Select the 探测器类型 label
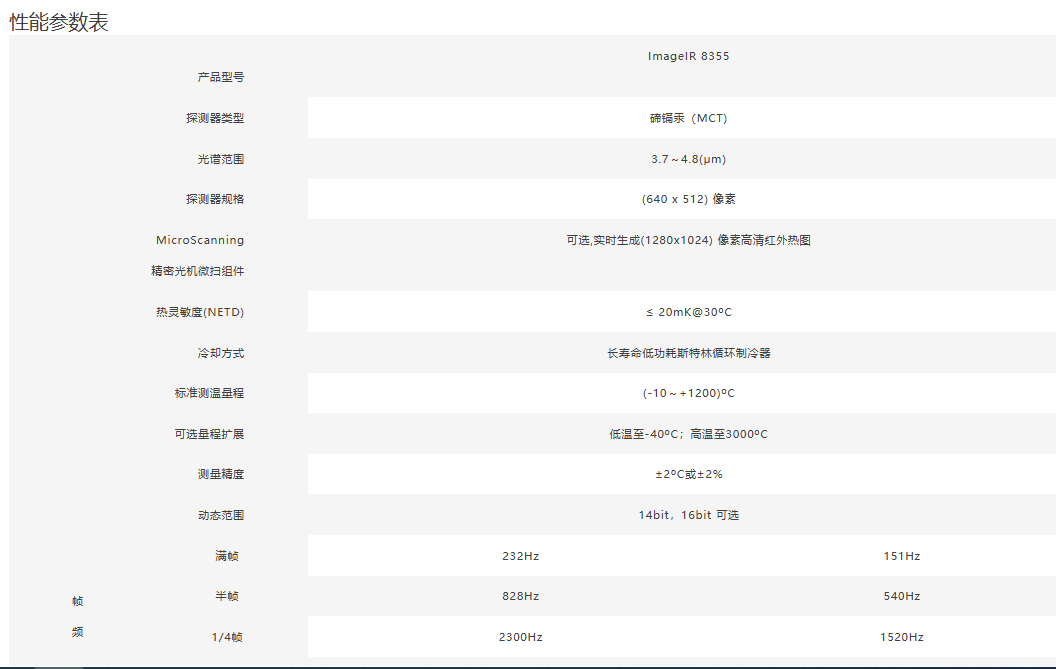The width and height of the screenshot is (1056, 669). [215, 118]
